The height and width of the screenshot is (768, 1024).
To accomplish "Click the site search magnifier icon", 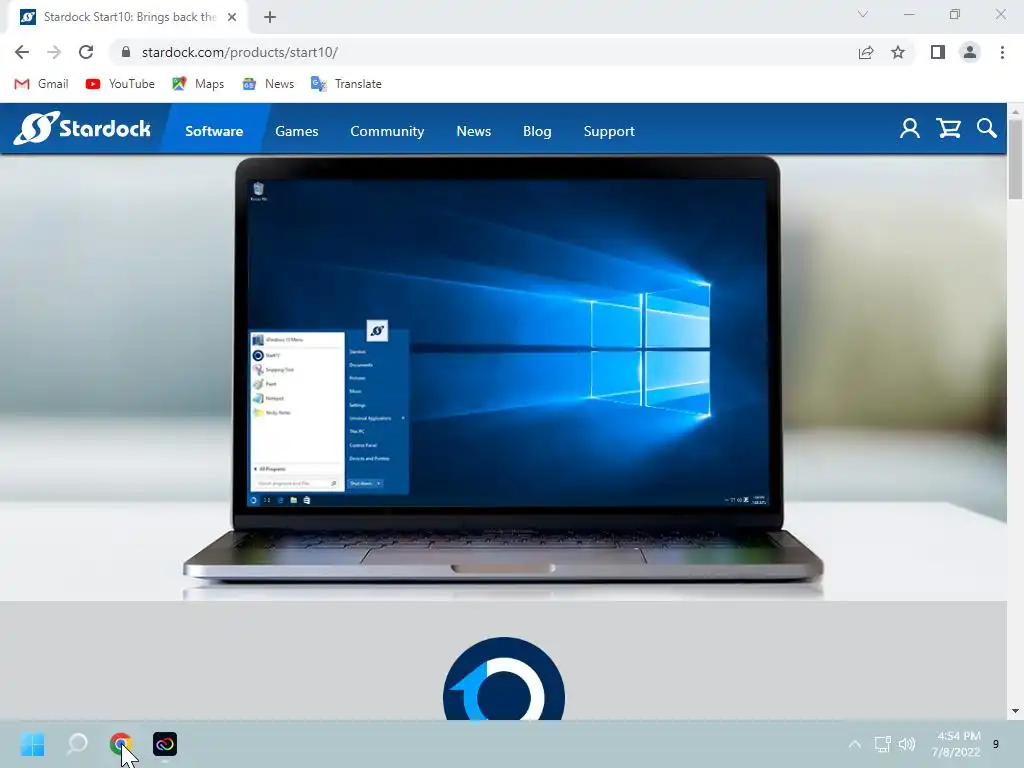I will [987, 129].
